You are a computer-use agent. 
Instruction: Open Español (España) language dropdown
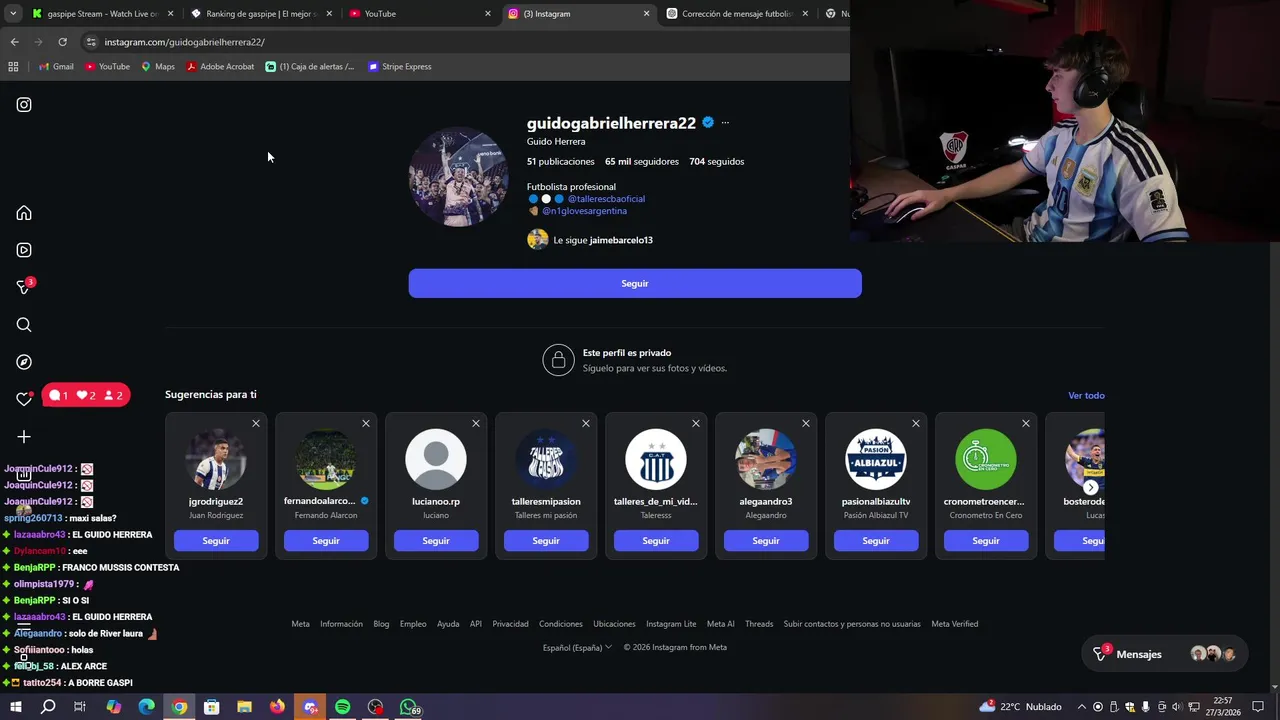click(577, 647)
